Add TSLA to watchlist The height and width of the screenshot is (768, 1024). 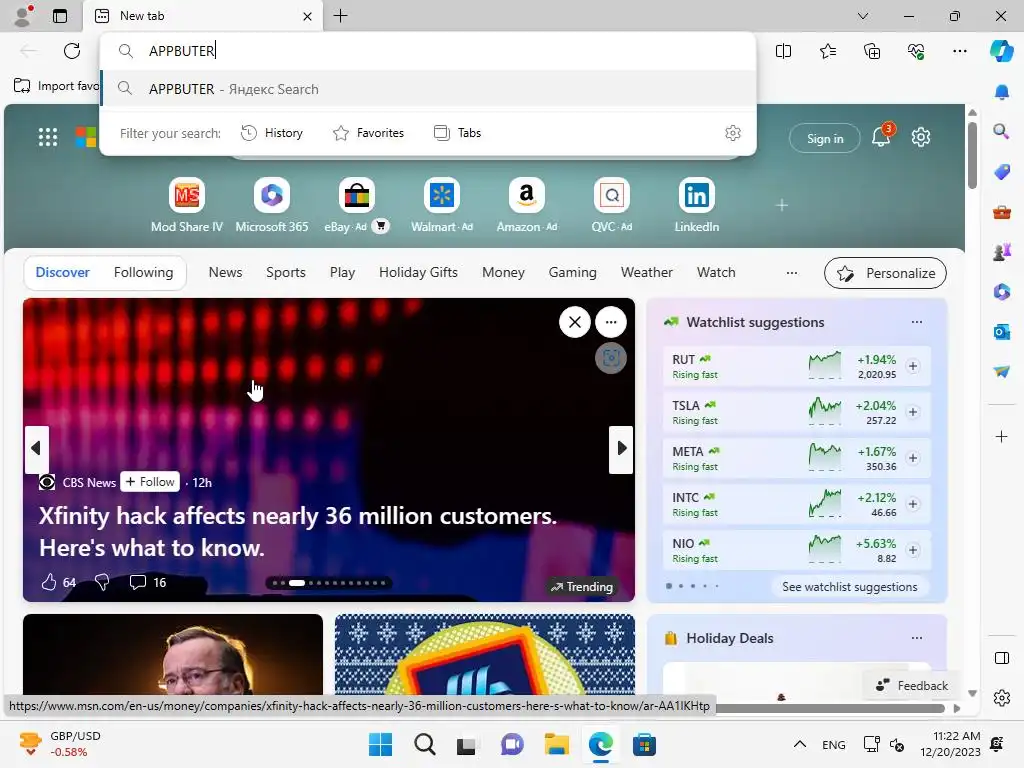click(913, 412)
